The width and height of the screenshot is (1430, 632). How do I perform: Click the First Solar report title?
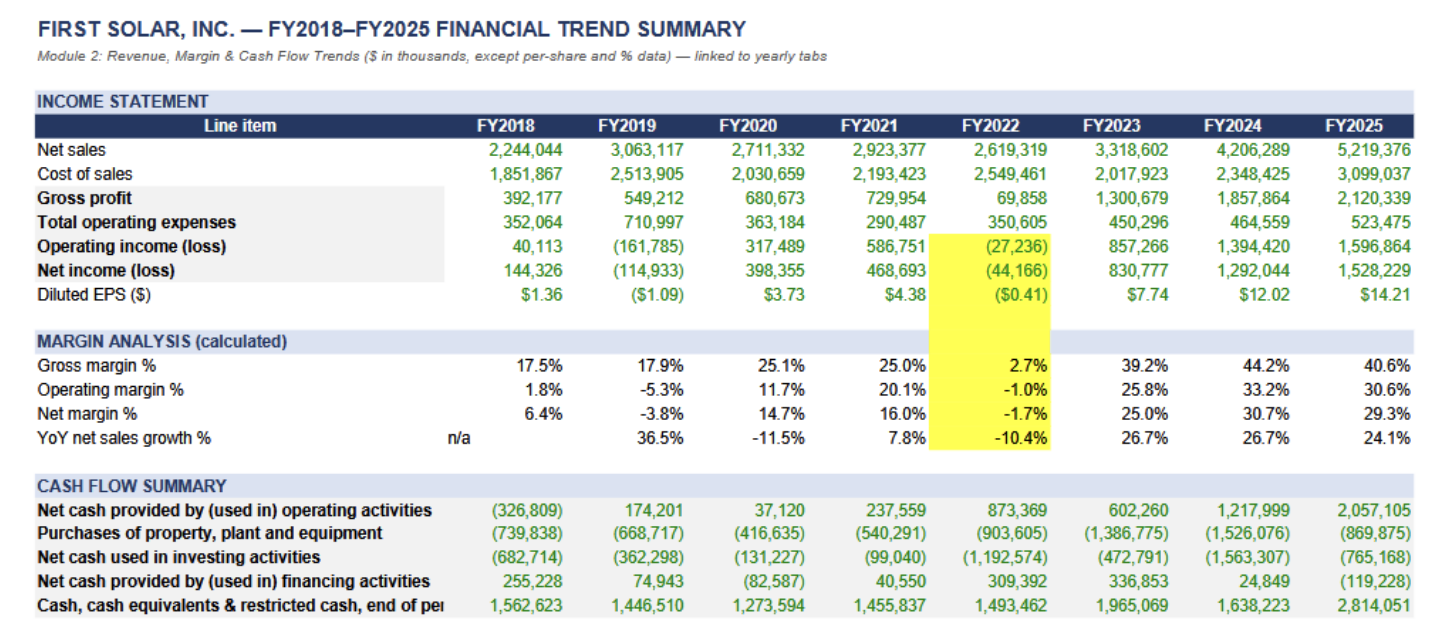[391, 29]
